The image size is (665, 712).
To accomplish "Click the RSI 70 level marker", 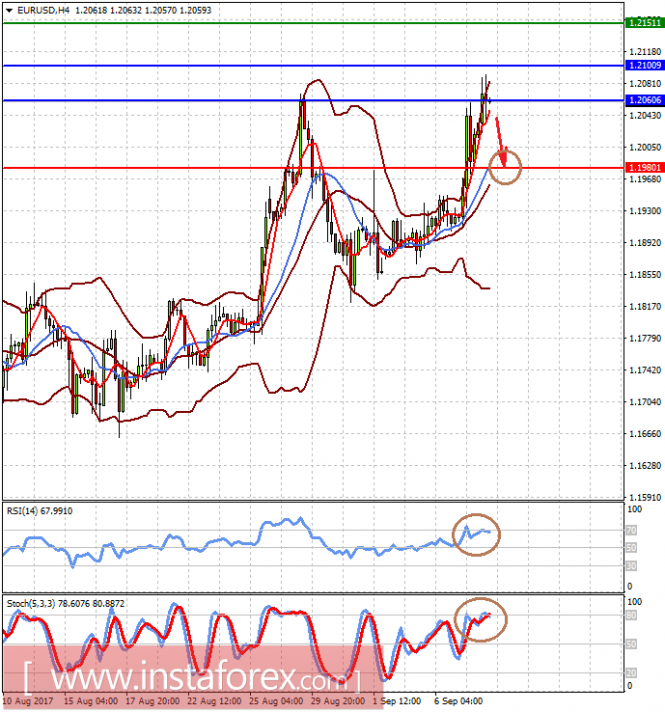I will pyautogui.click(x=631, y=530).
